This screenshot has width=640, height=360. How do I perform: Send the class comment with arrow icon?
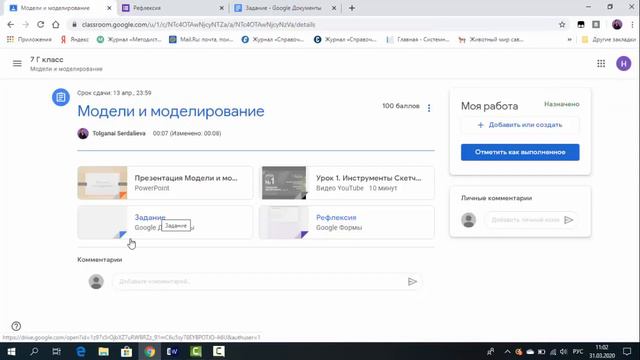tap(412, 282)
